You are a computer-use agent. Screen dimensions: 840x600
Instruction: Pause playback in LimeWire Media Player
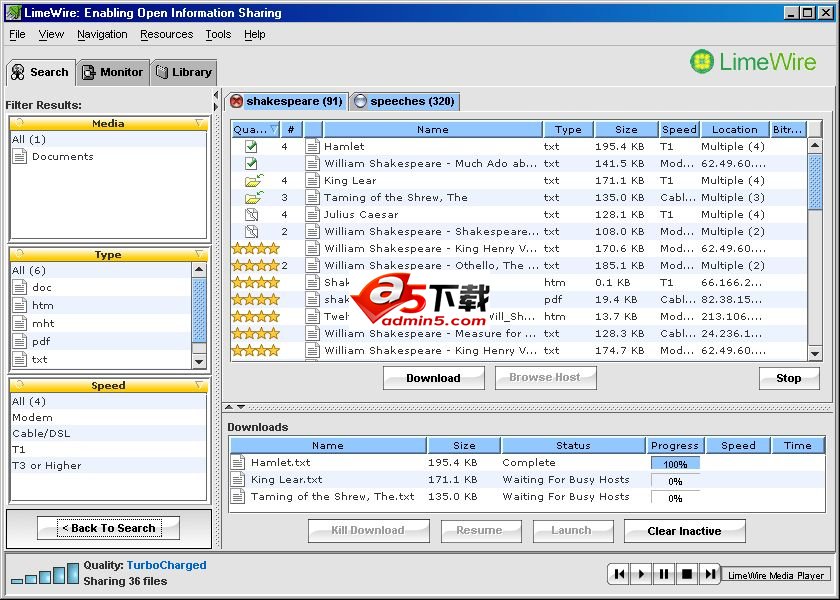pyautogui.click(x=664, y=574)
